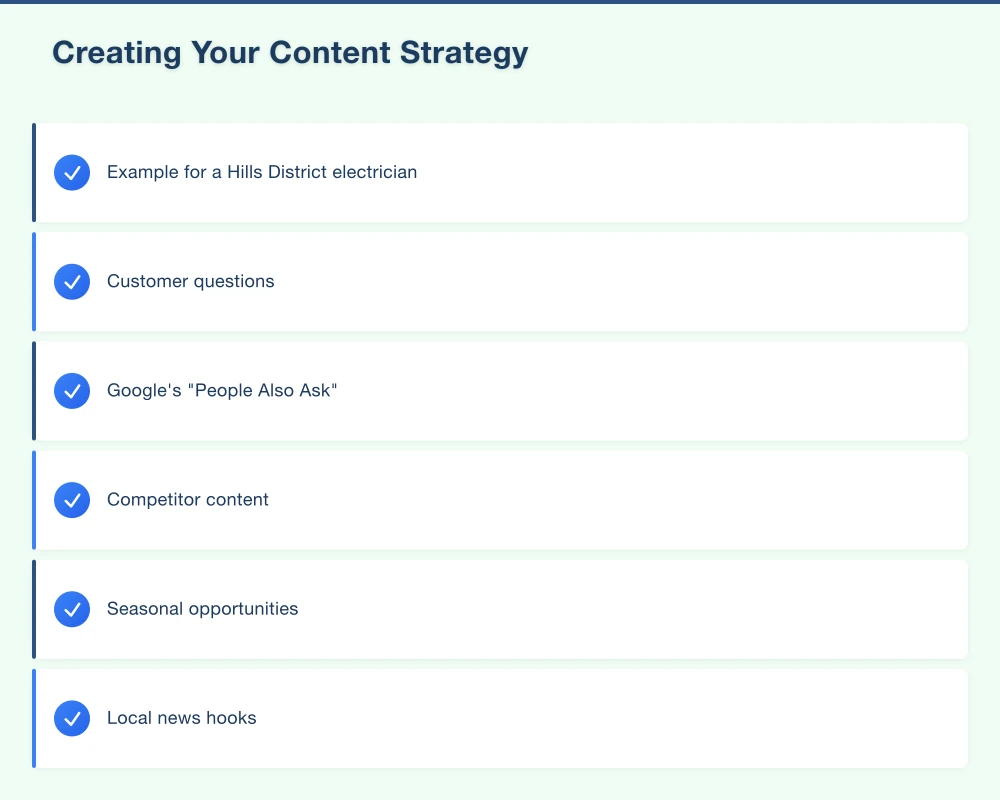
Task: Tap the checkmark icon for Seasonal opportunities
Action: [x=72, y=609]
